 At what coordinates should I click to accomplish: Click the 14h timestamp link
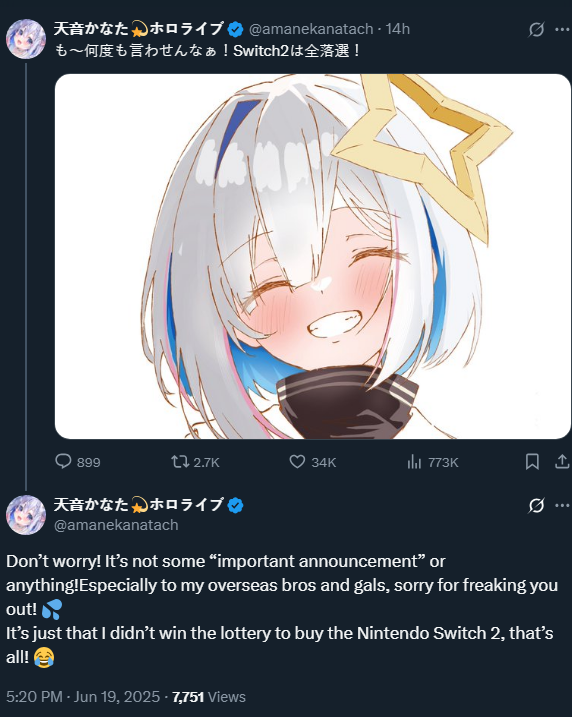tap(397, 29)
